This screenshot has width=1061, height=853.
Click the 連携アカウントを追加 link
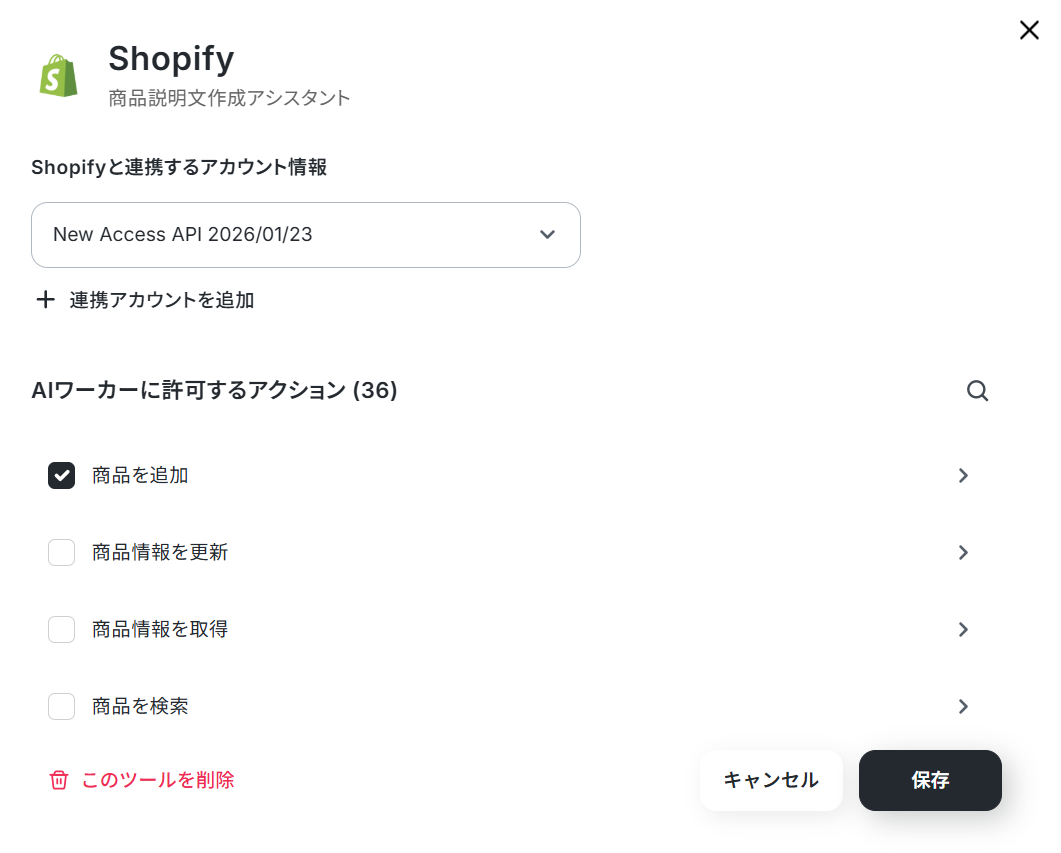tap(162, 300)
